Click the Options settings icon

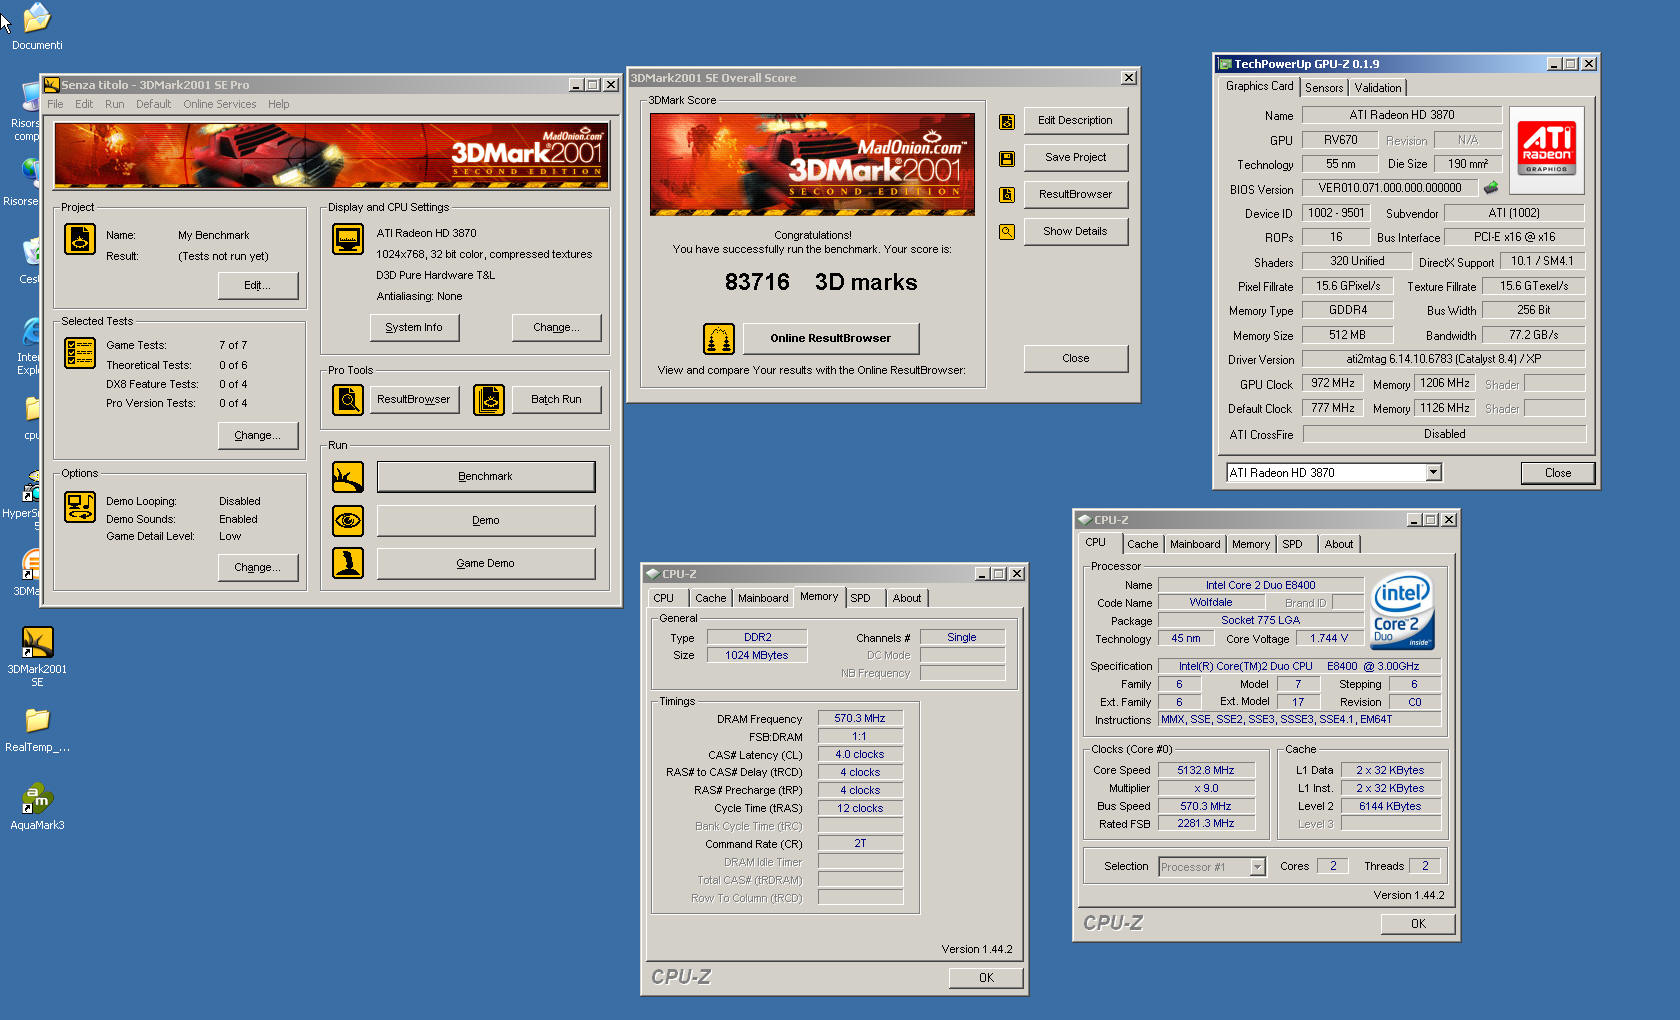[x=80, y=507]
